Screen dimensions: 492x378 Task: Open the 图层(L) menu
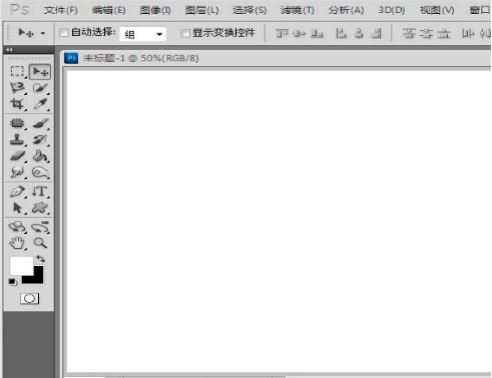[x=202, y=10]
